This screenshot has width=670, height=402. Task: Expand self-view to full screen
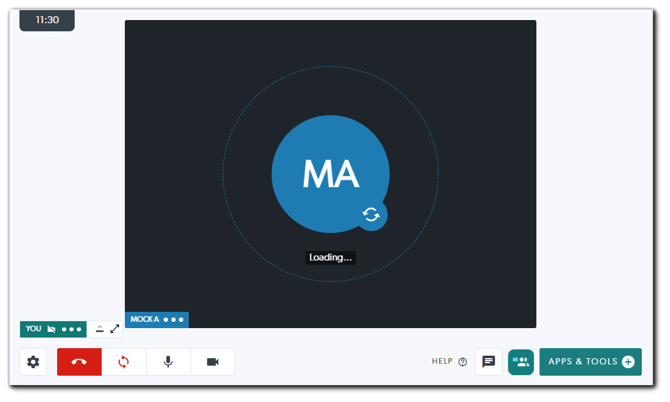coord(115,329)
